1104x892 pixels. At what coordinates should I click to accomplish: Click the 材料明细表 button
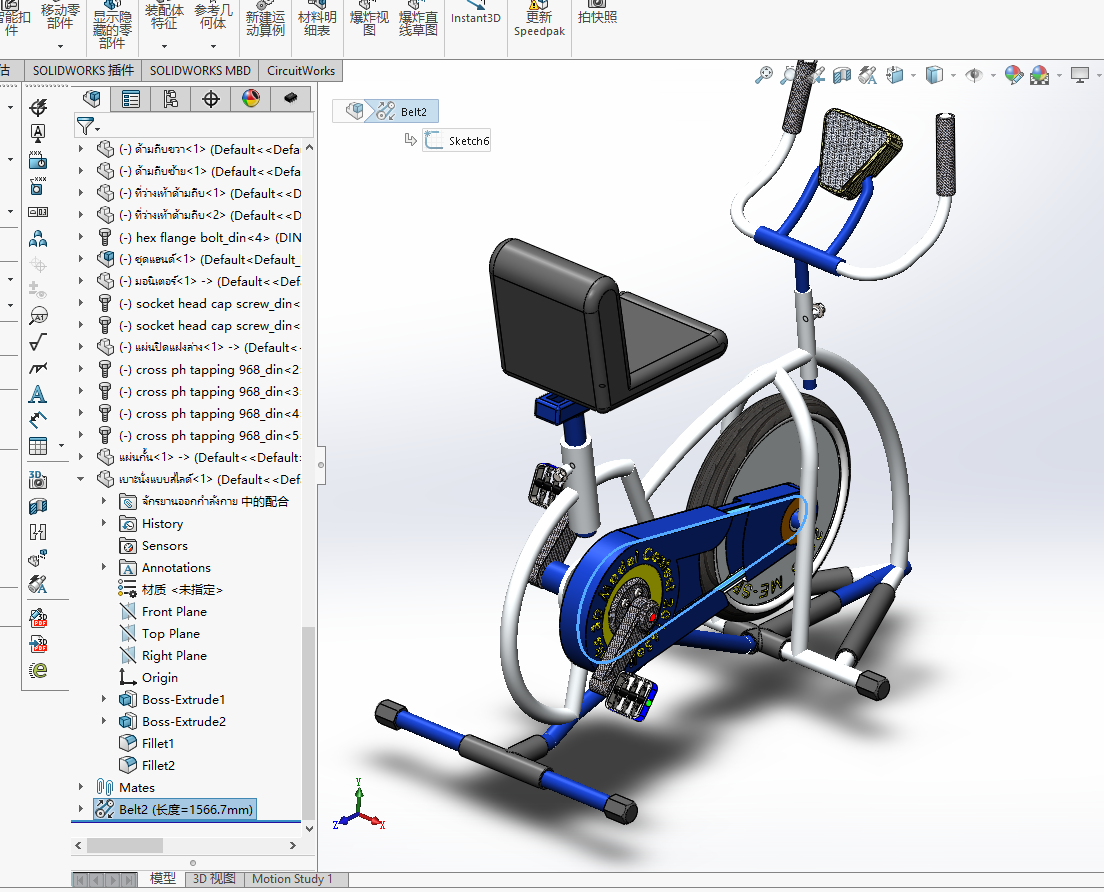click(x=317, y=22)
